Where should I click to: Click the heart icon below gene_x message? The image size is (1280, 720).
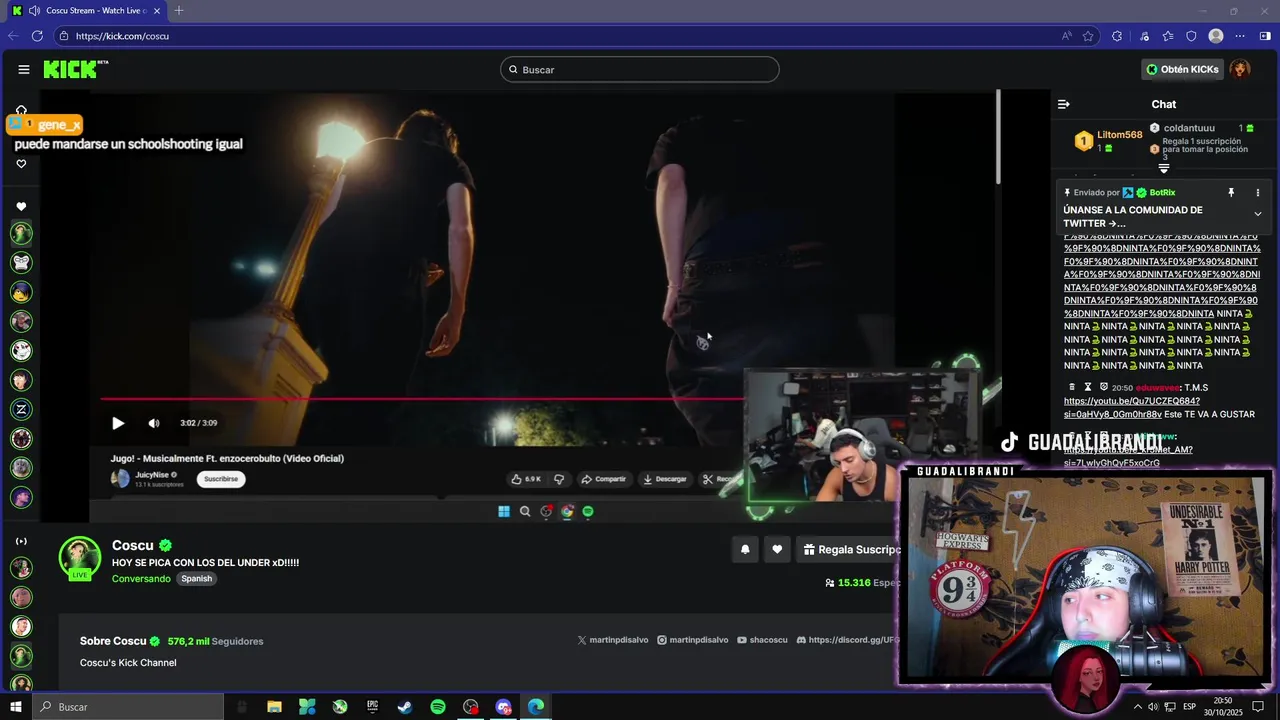[x=21, y=164]
